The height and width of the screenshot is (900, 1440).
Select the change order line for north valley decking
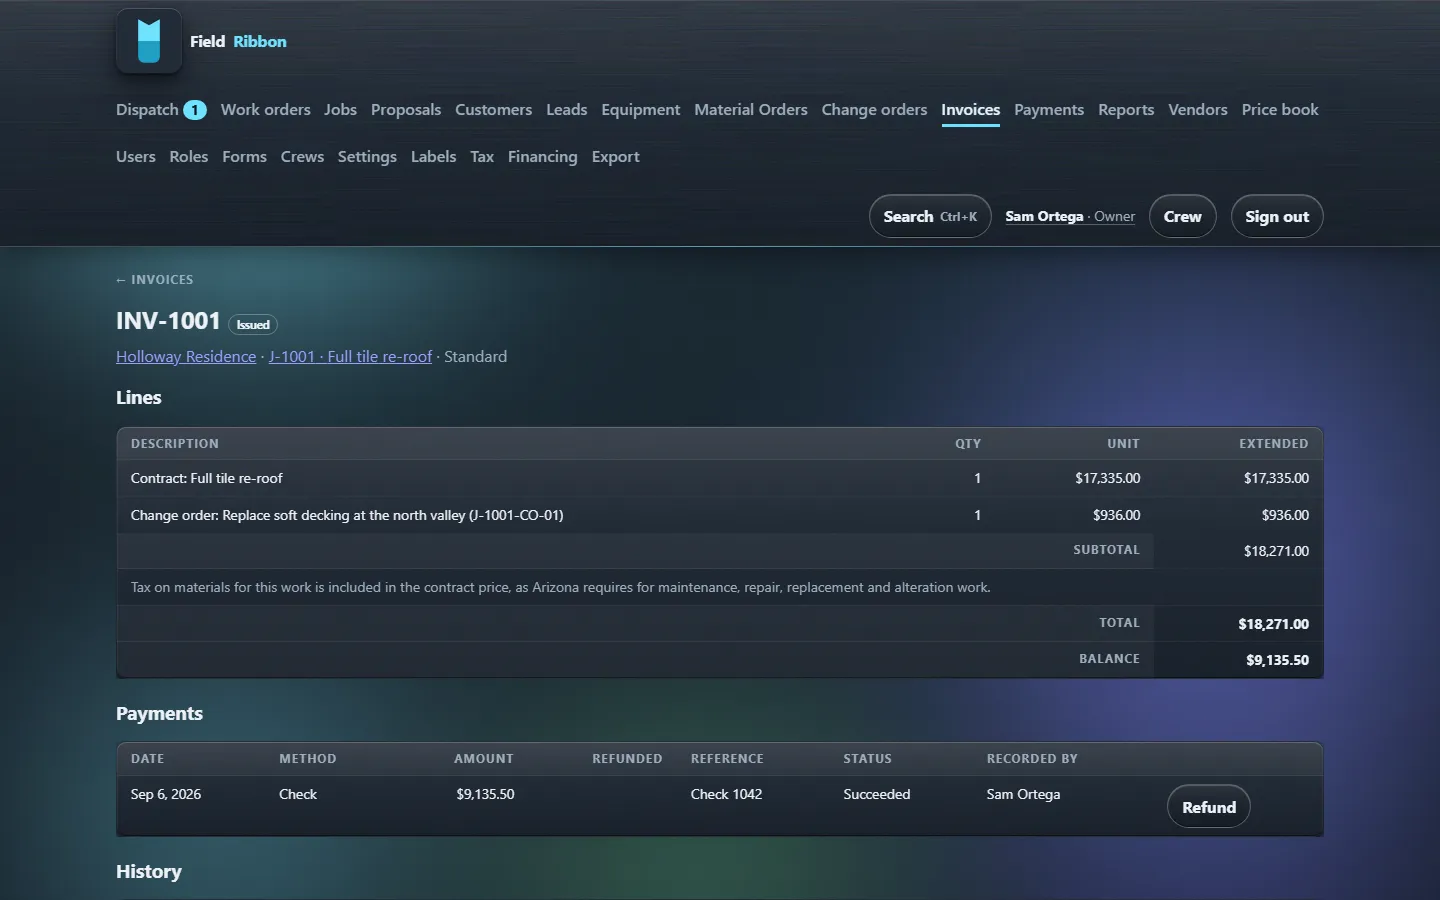click(347, 516)
